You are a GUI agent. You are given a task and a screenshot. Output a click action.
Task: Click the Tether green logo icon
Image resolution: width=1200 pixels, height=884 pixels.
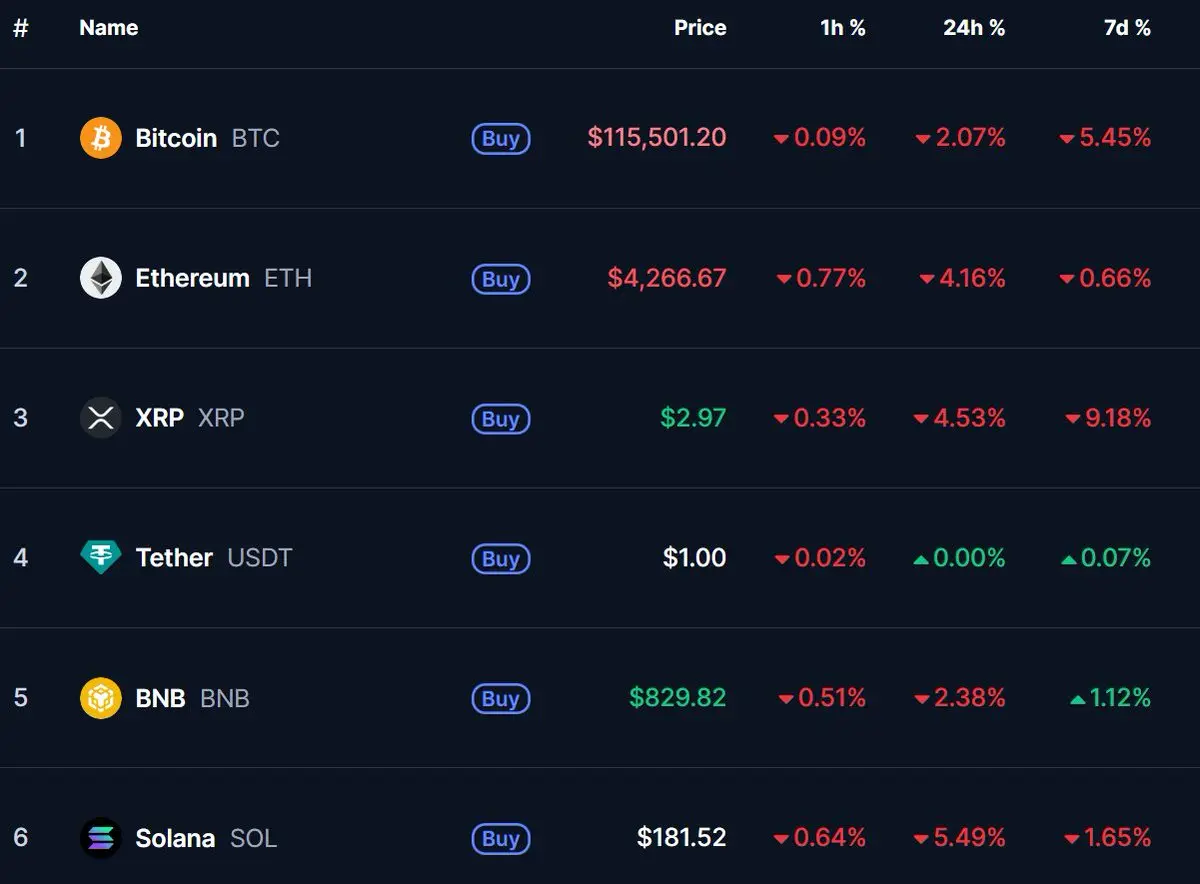tap(100, 557)
